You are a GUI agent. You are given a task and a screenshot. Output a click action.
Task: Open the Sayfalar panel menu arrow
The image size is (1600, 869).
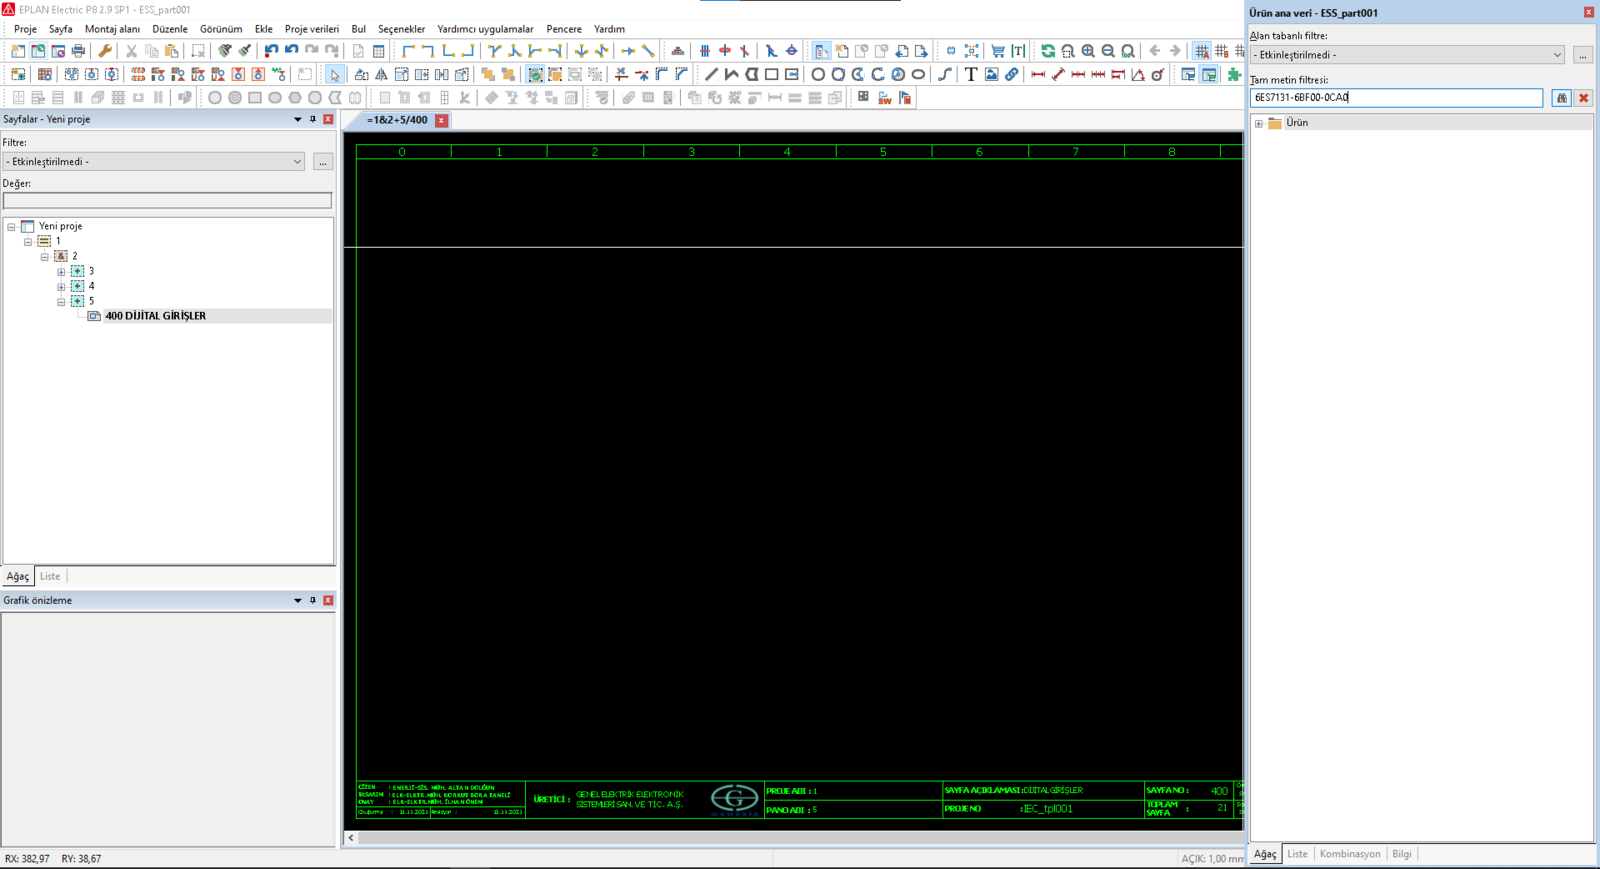pos(297,119)
